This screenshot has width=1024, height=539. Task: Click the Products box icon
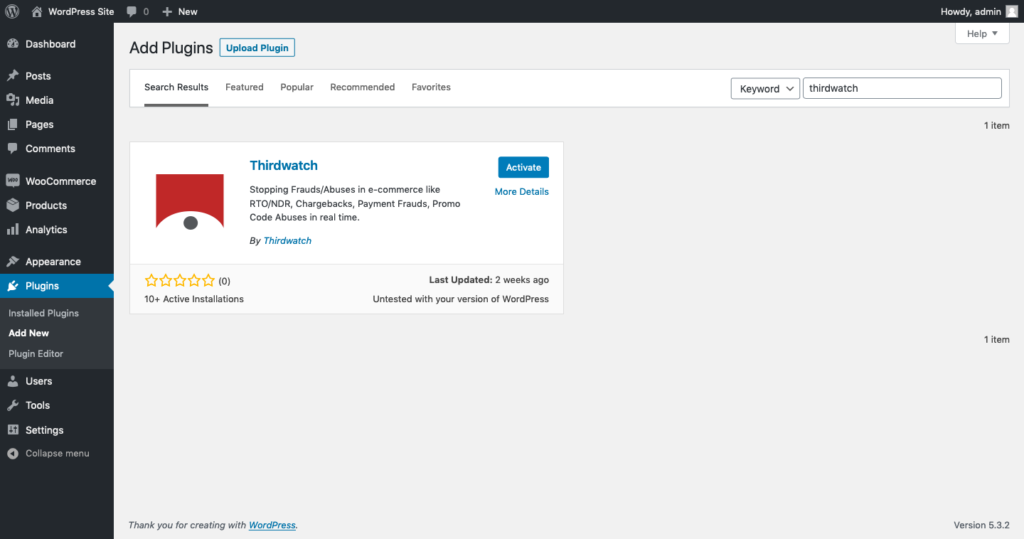click(x=12, y=205)
